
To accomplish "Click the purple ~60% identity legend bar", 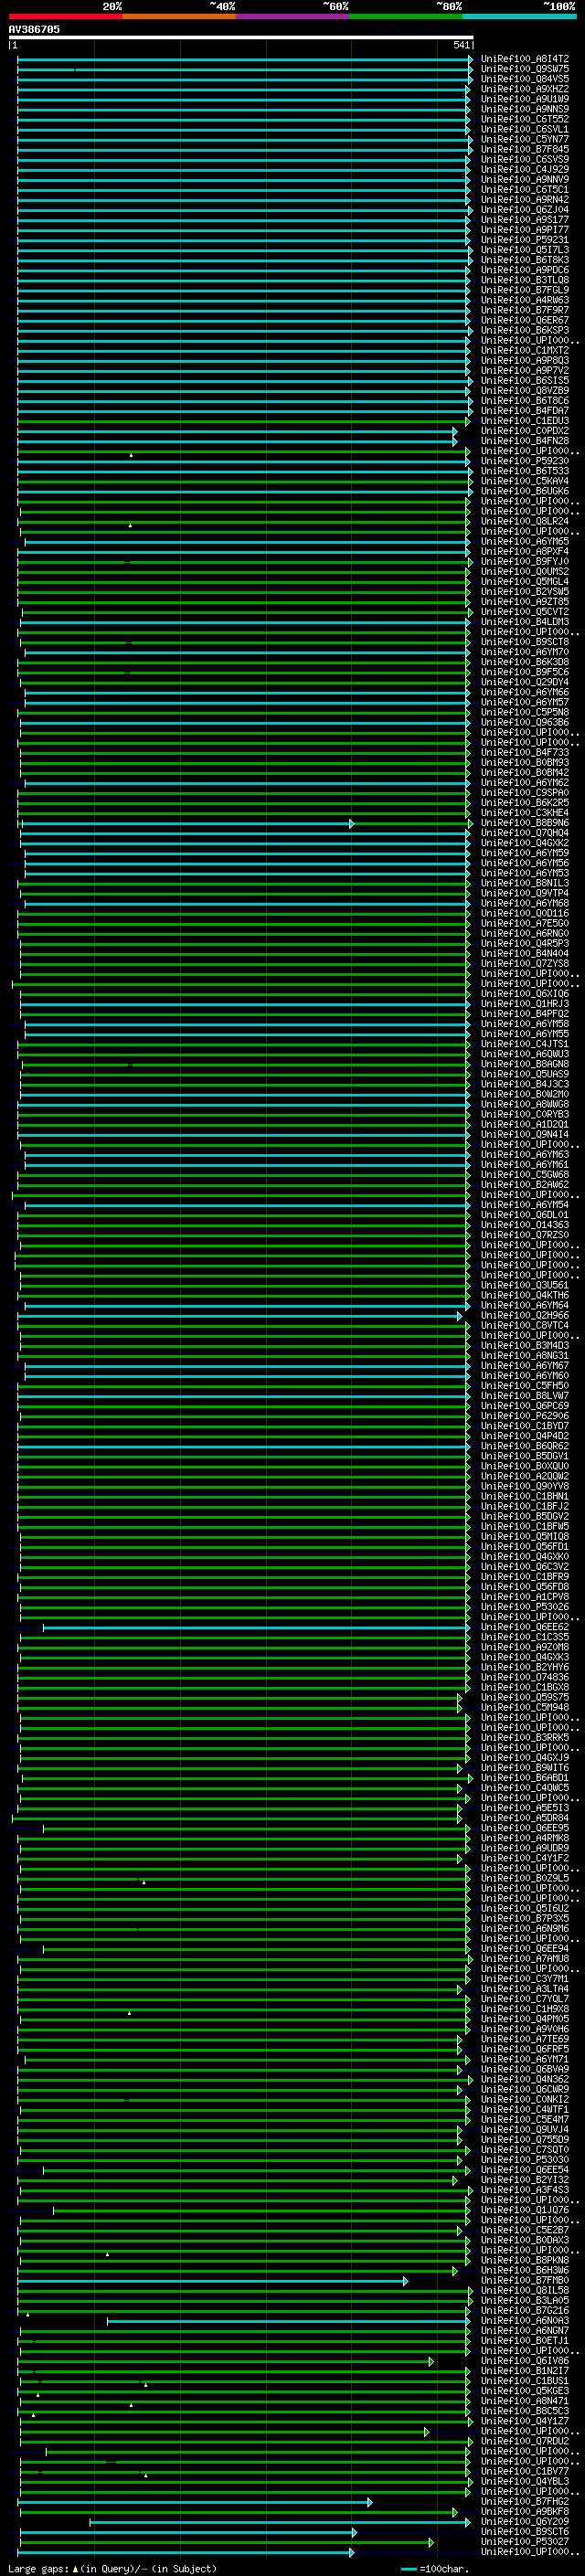I will coord(292,16).
